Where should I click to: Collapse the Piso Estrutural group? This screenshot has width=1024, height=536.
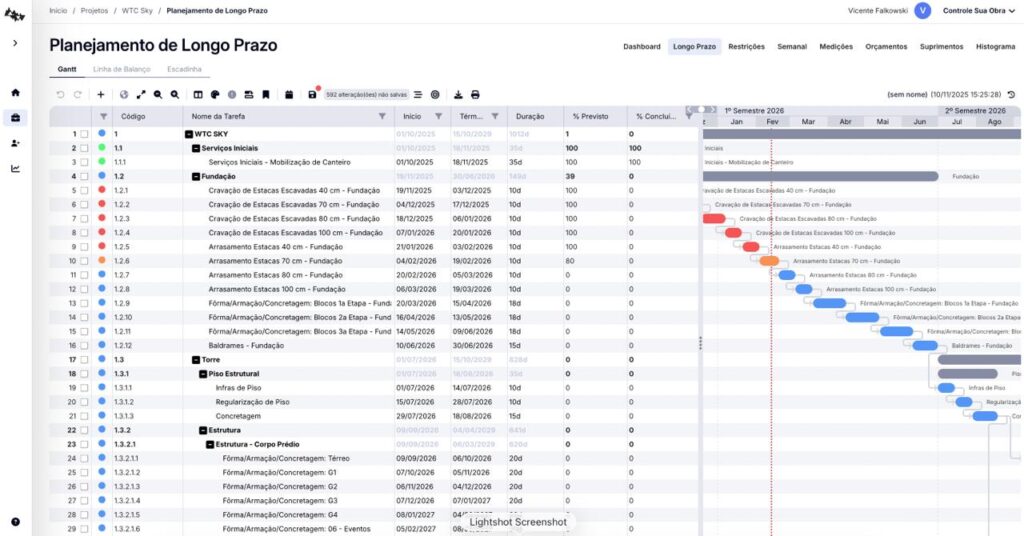[x=199, y=373]
